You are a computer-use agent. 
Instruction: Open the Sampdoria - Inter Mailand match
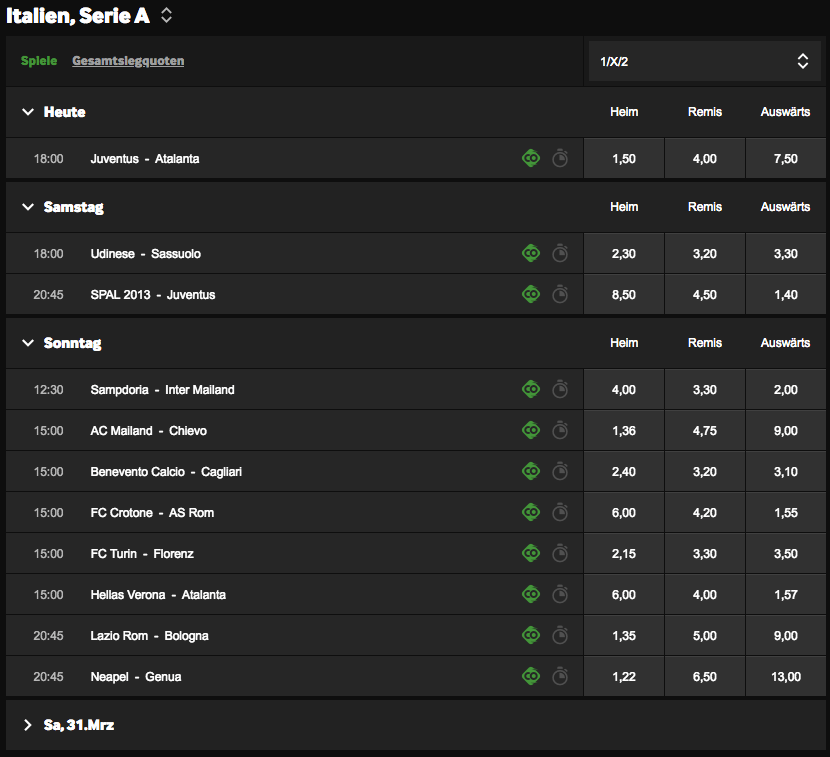click(162, 390)
